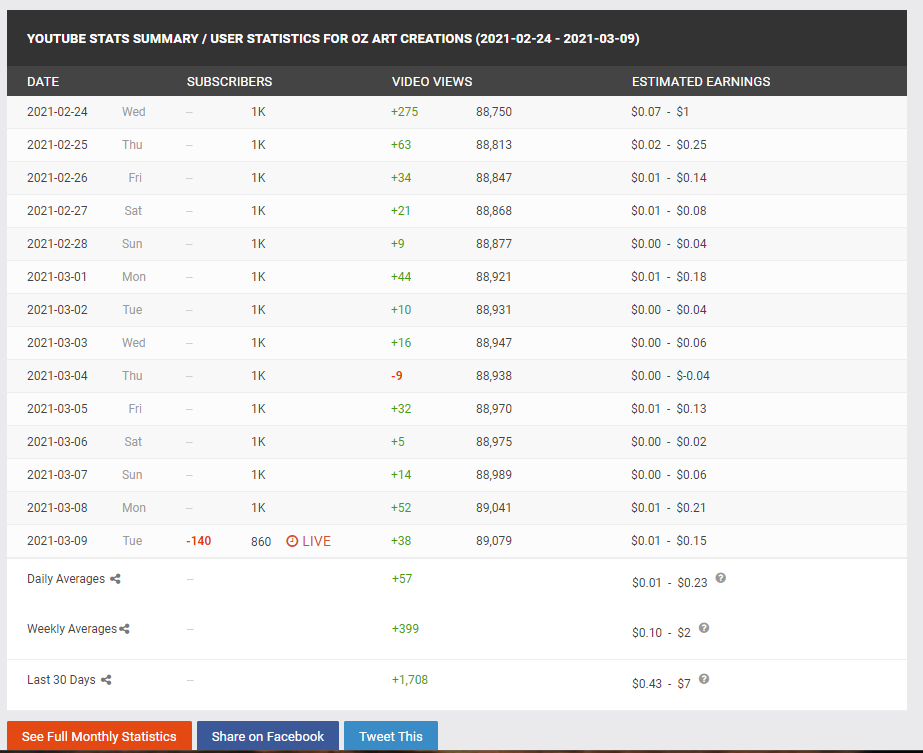Select date 2021-03-08
Image resolution: width=923 pixels, height=753 pixels.
[57, 507]
